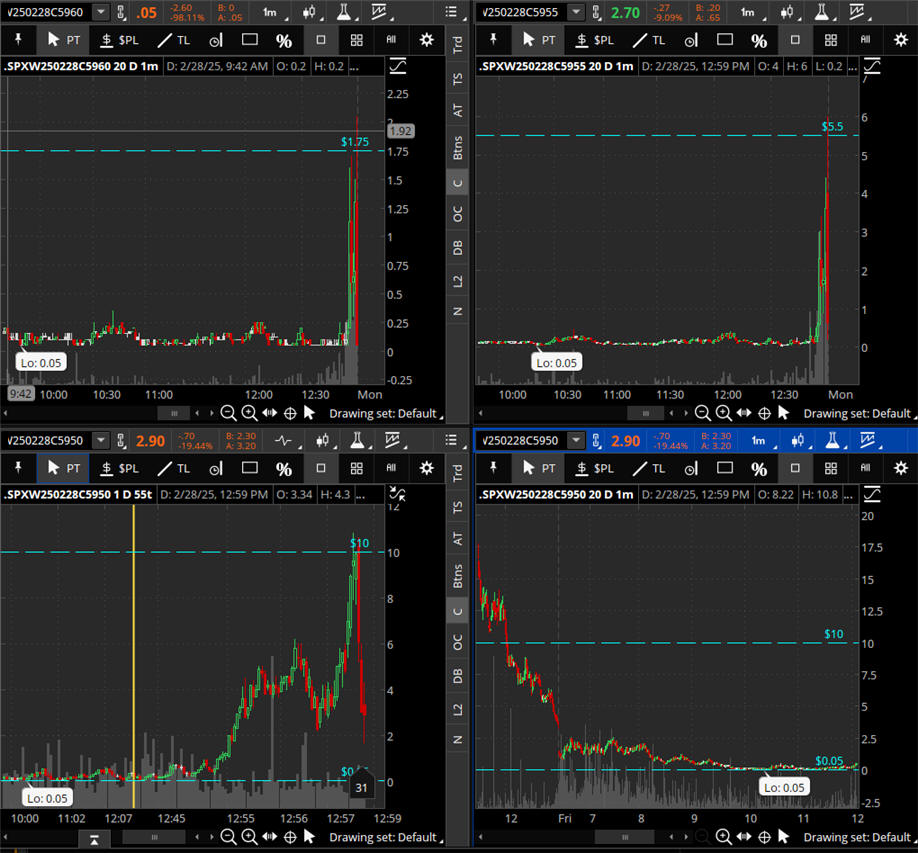This screenshot has width=918, height=853.
Task: Click horizontal scrollbar thumb under bottom-right chart
Action: pyautogui.click(x=625, y=837)
